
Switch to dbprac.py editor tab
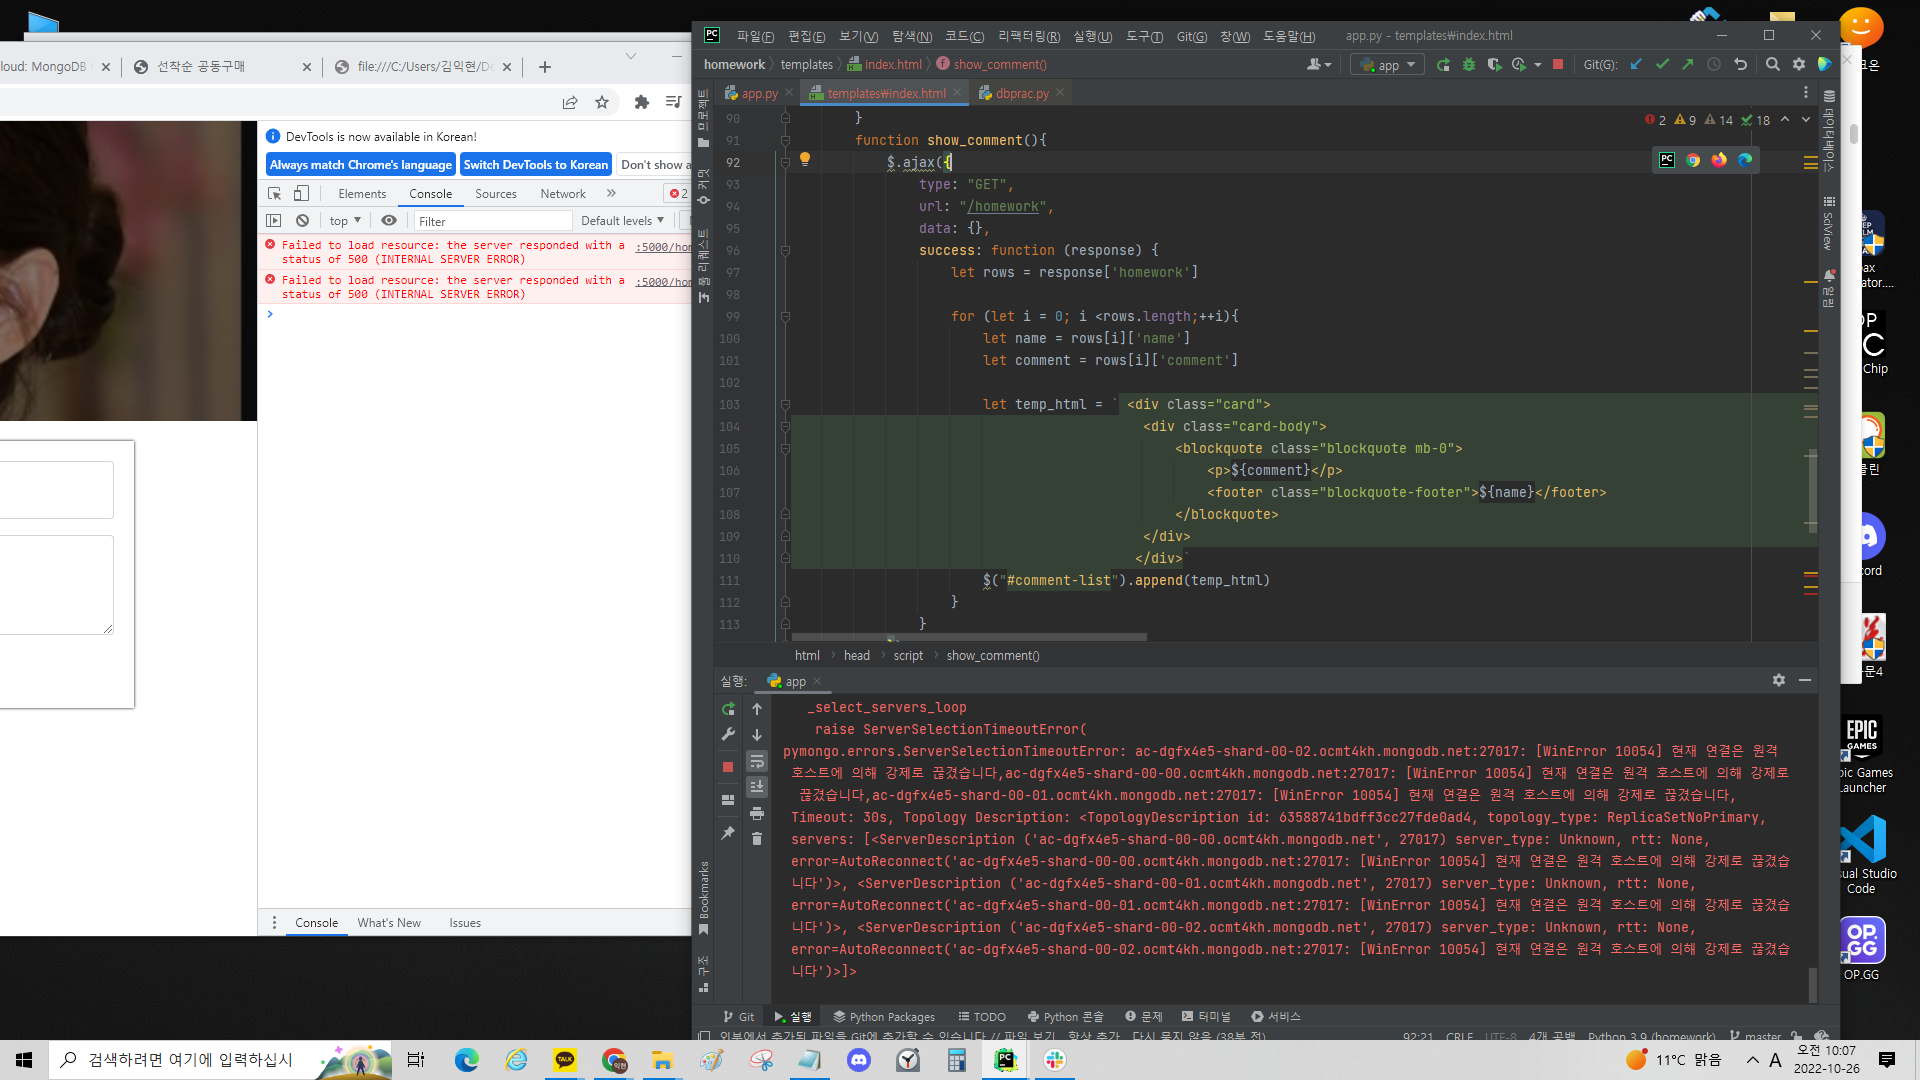pyautogui.click(x=1022, y=93)
